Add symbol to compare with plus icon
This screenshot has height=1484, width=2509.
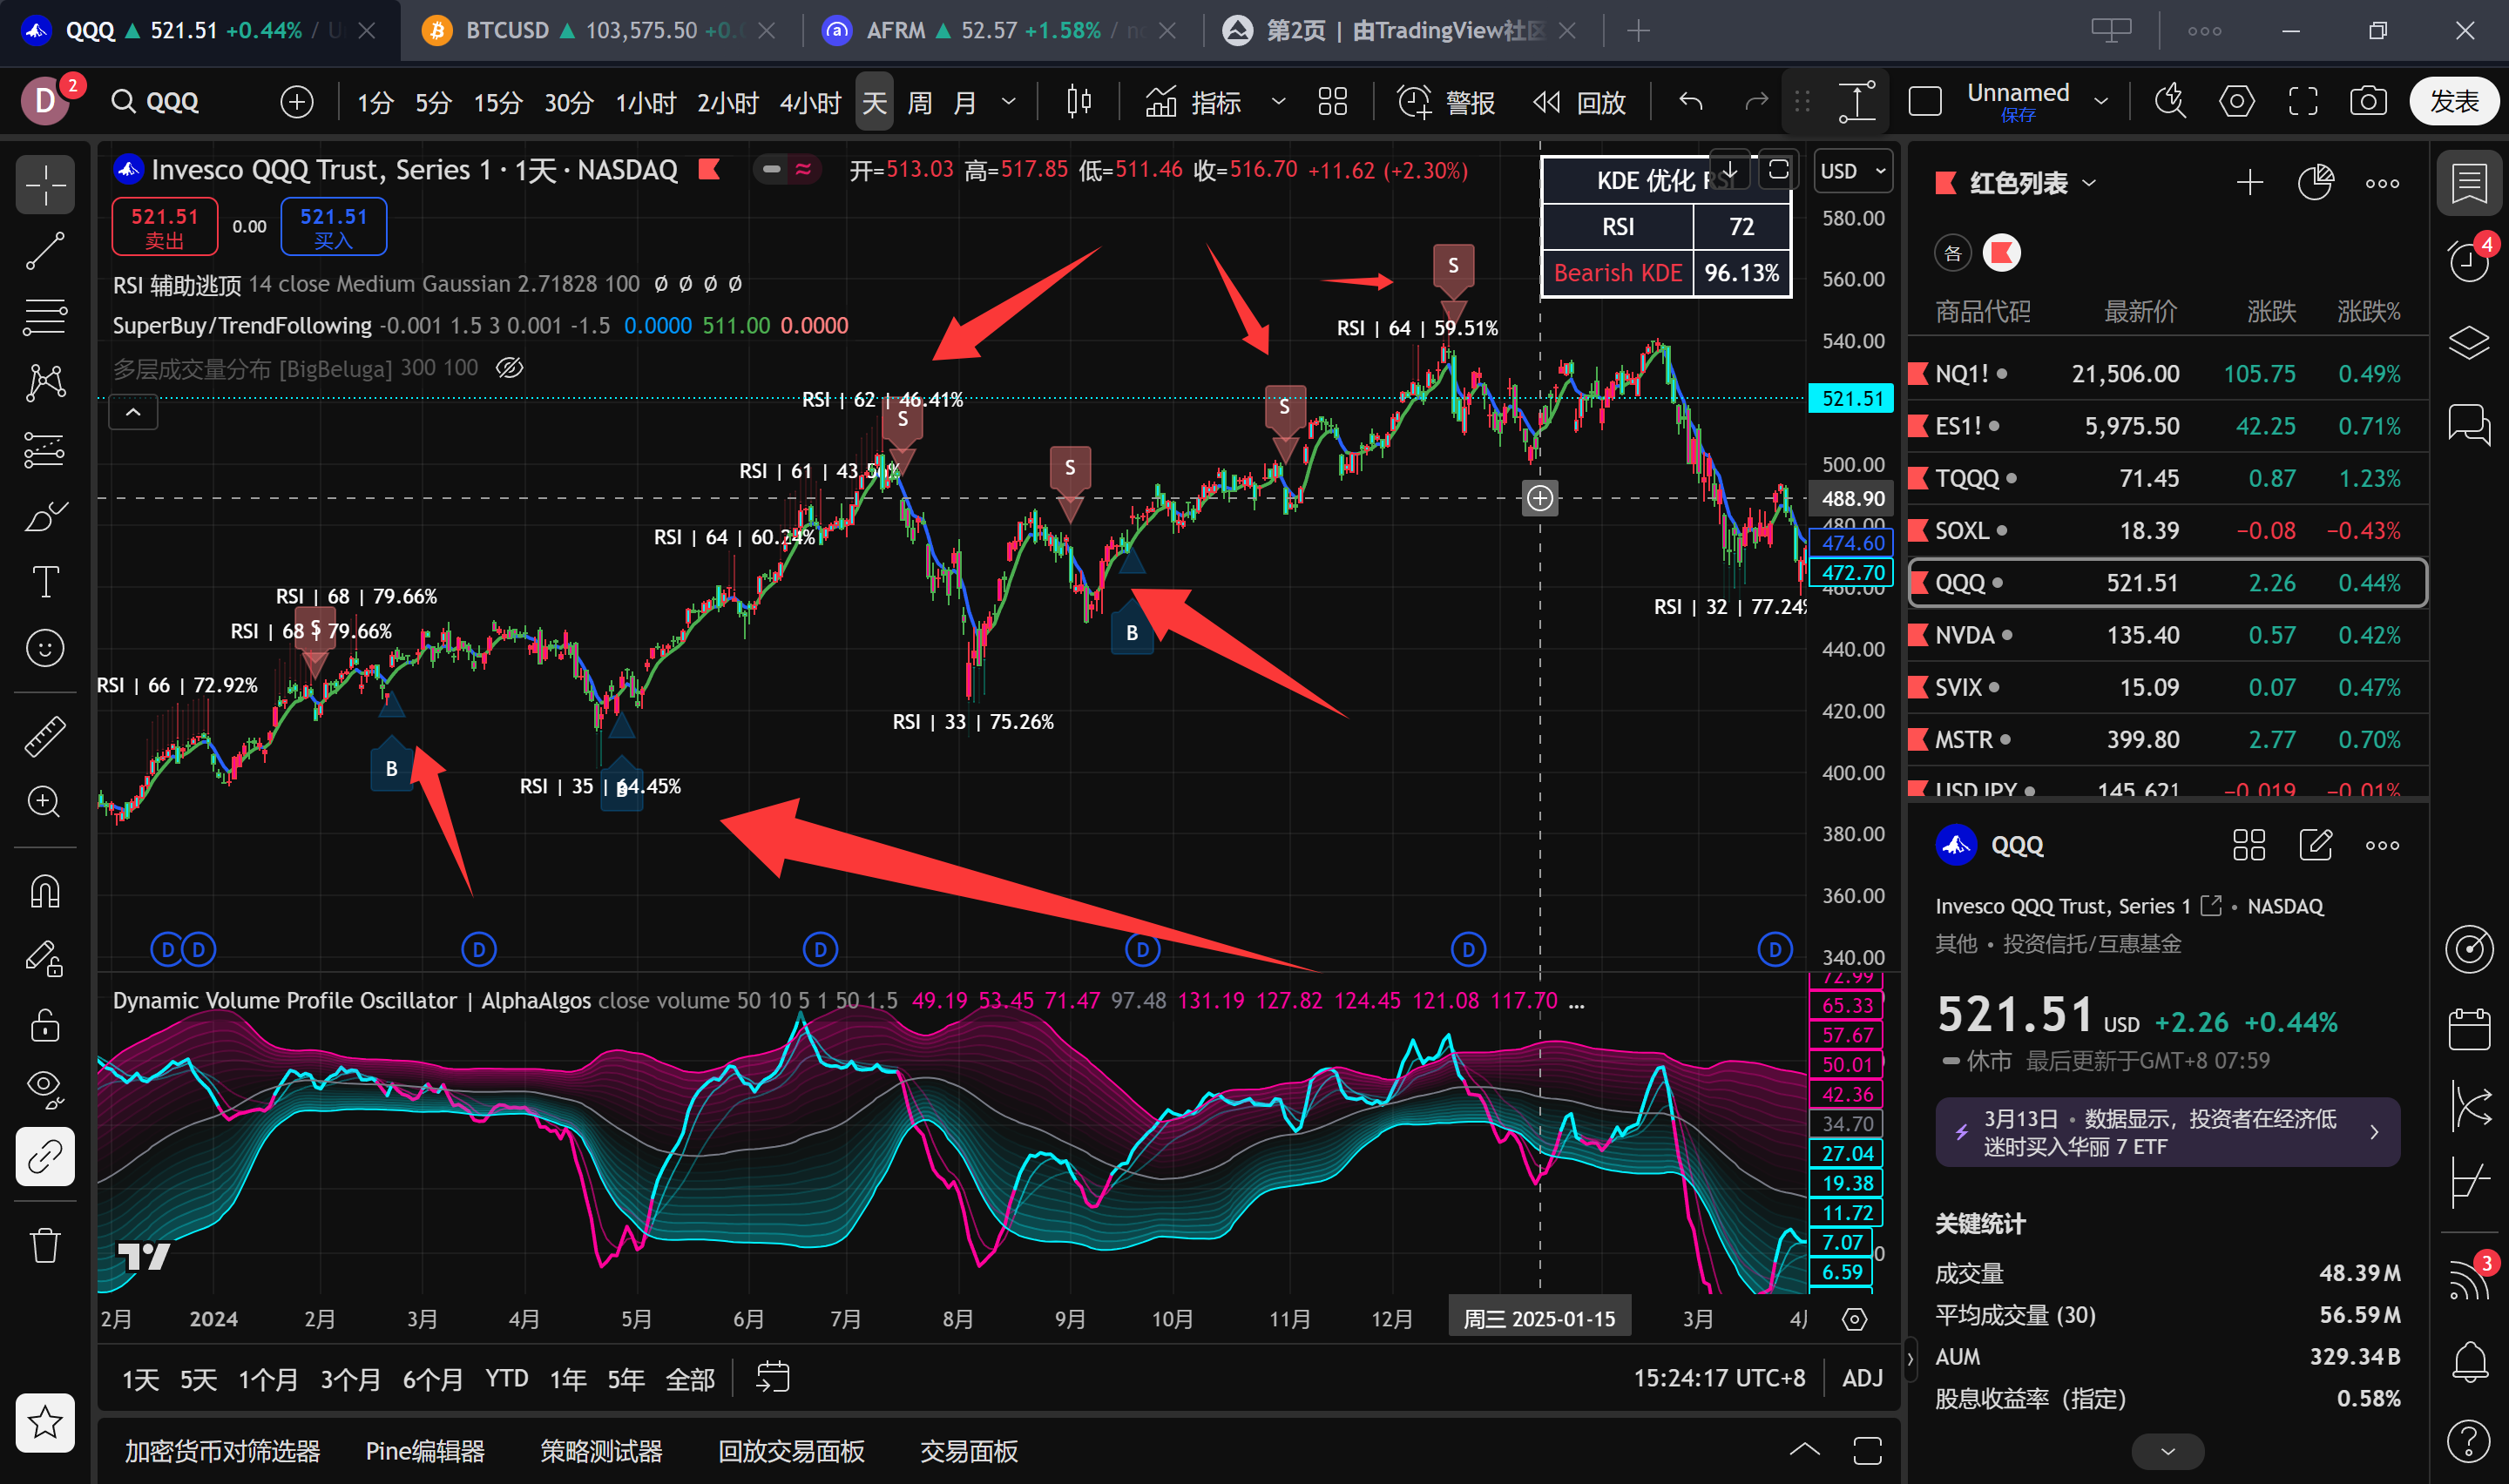click(x=297, y=102)
